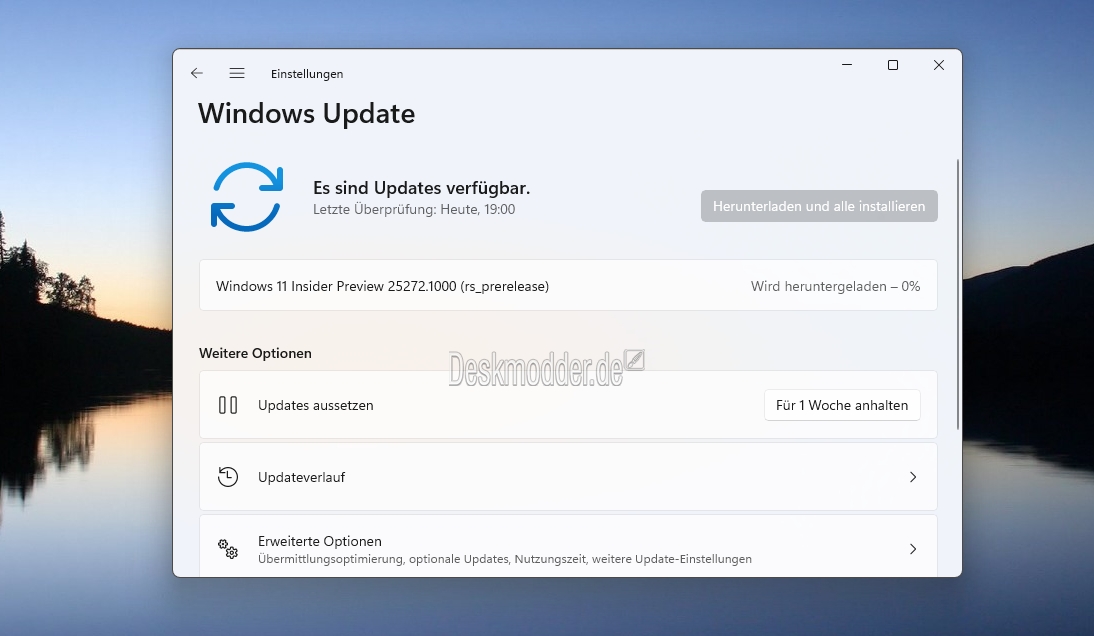Viewport: 1094px width, 636px height.
Task: Pause updates with Für 1 Woche anhalten
Action: pos(842,405)
